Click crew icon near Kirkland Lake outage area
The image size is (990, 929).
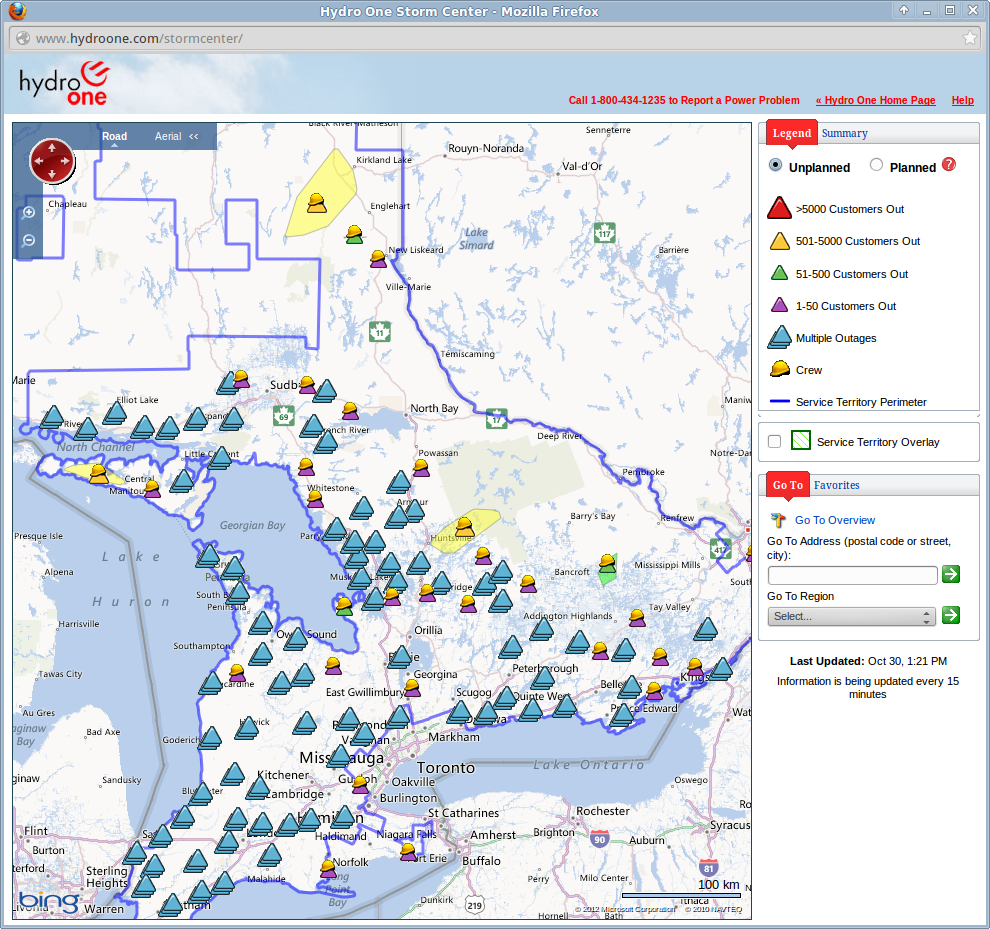(316, 203)
